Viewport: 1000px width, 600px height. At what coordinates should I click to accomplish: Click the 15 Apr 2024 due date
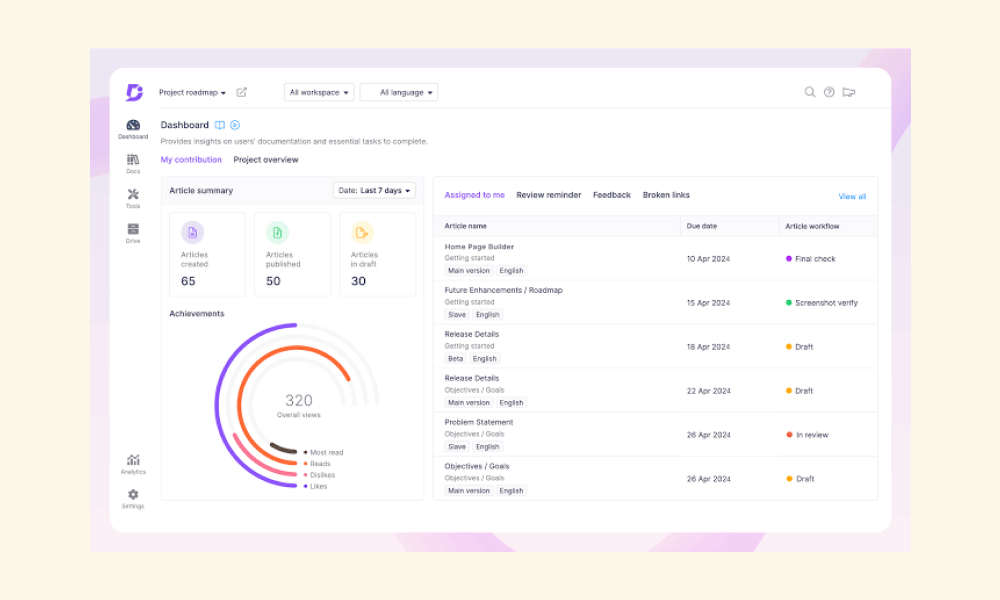(708, 303)
